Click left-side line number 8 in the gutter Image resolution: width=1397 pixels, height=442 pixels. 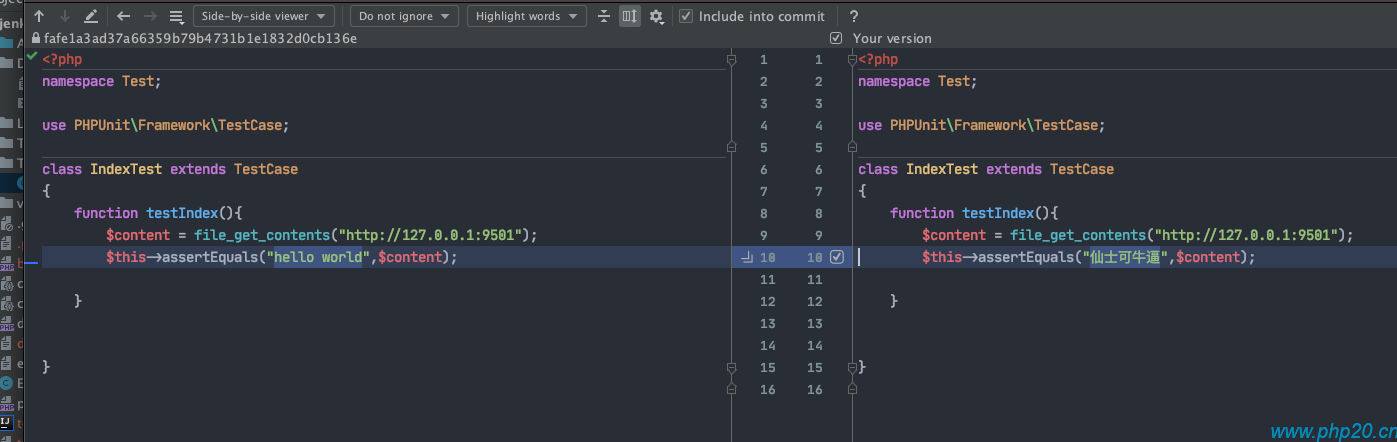tap(764, 213)
